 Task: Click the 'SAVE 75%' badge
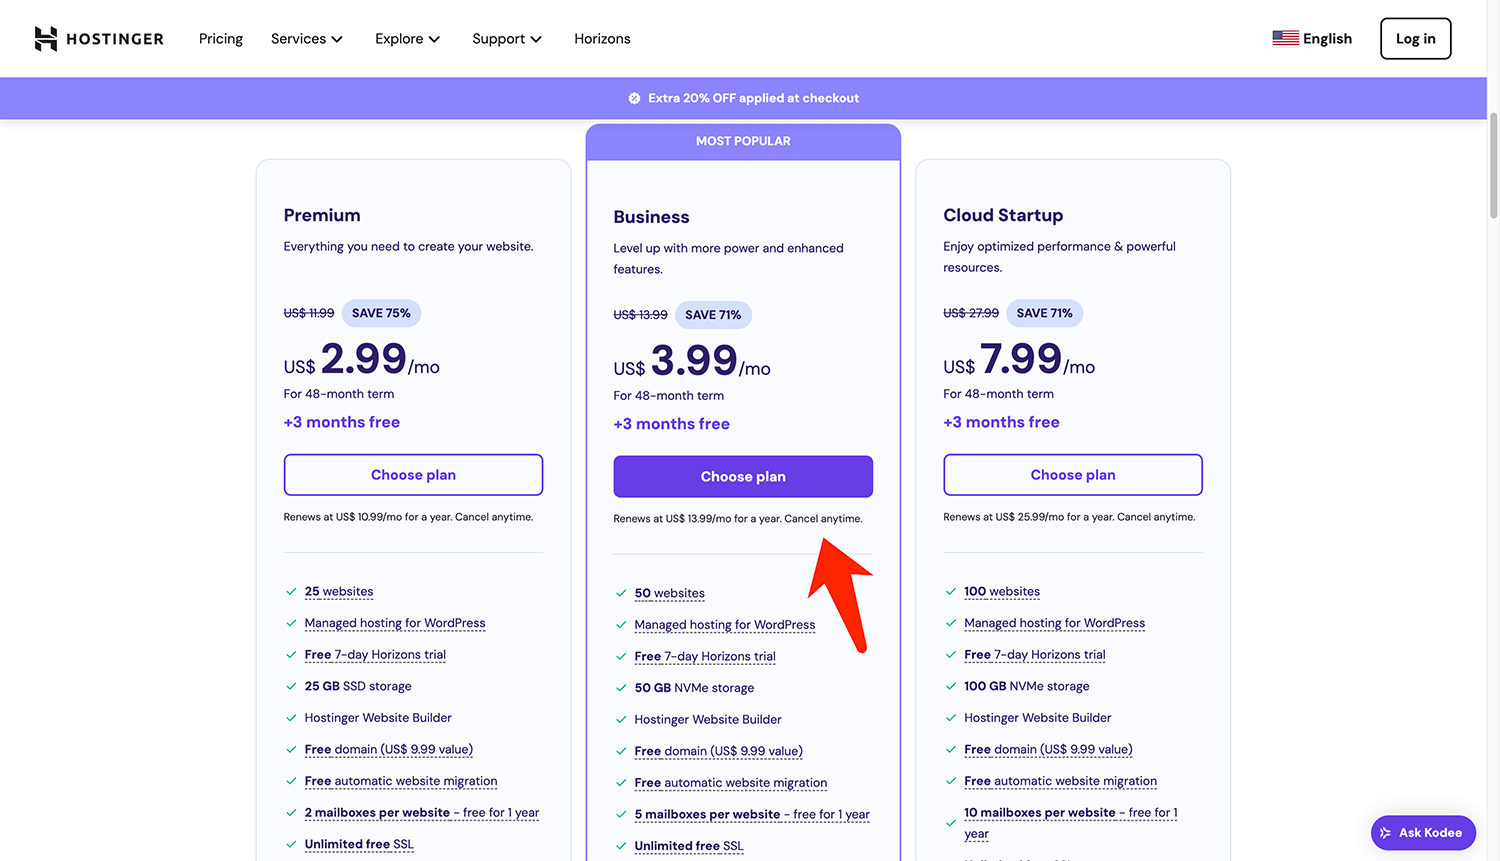point(381,313)
